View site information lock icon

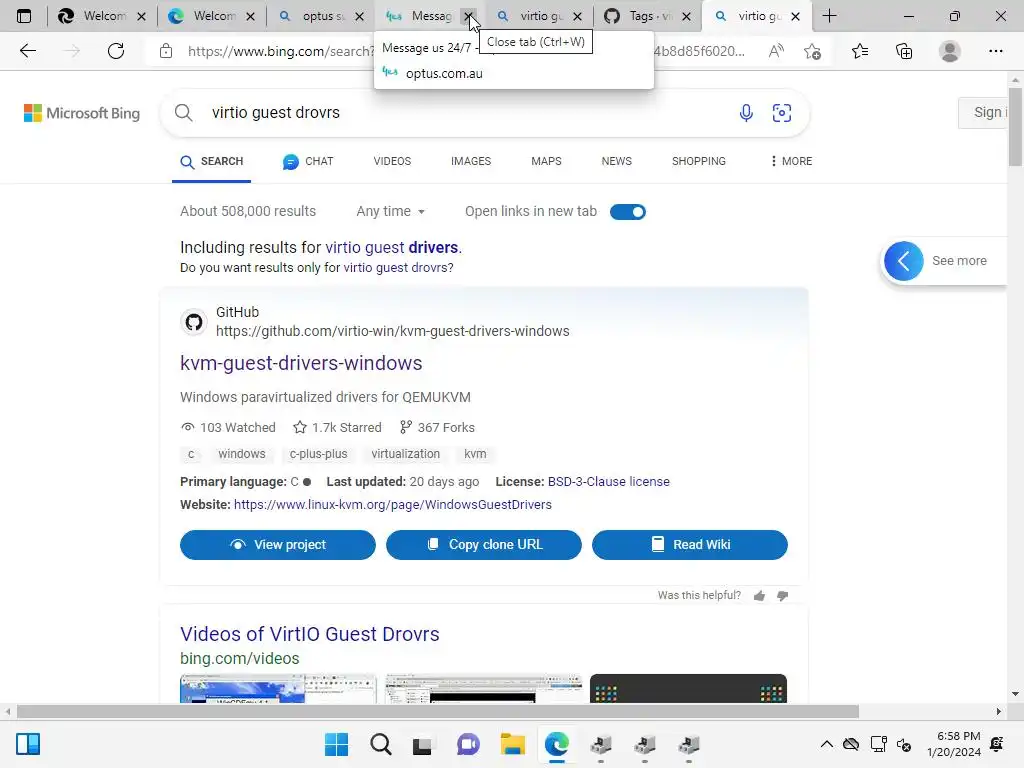[166, 51]
